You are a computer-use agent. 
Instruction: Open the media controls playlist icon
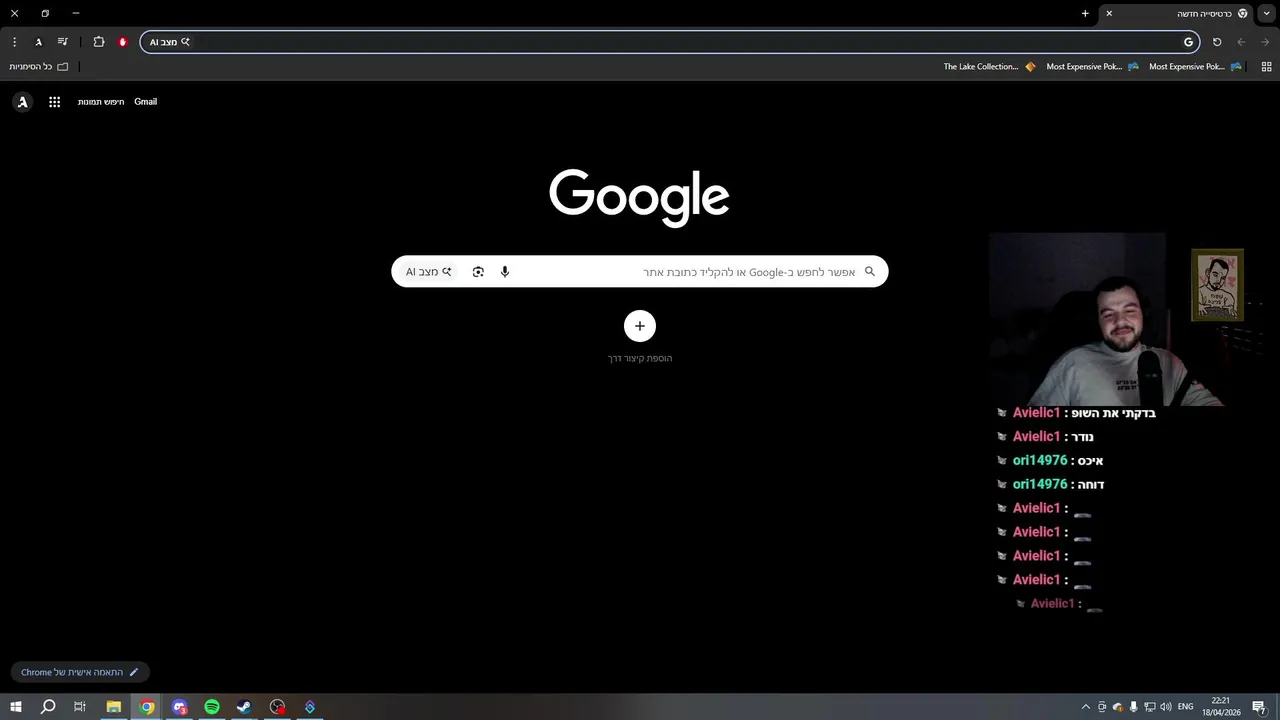pyautogui.click(x=63, y=42)
